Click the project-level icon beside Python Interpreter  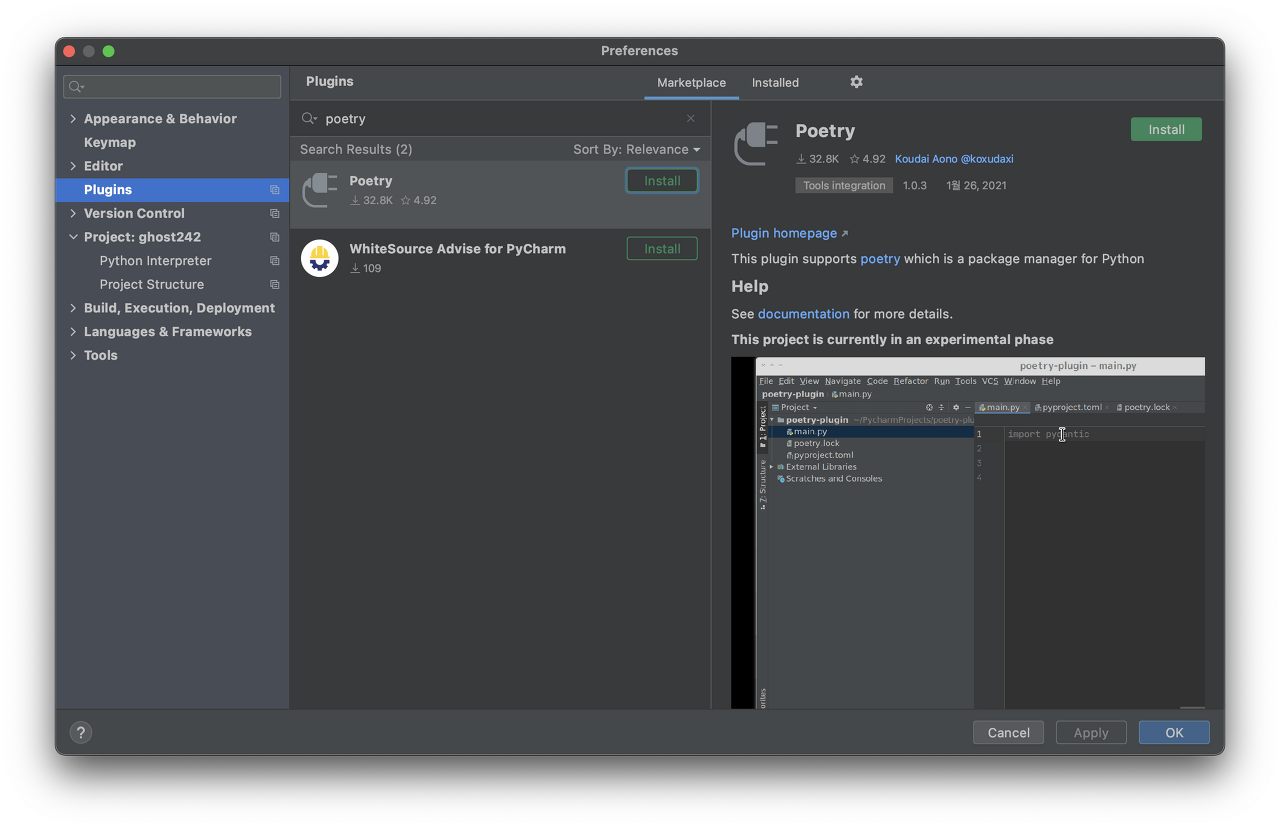tap(275, 261)
